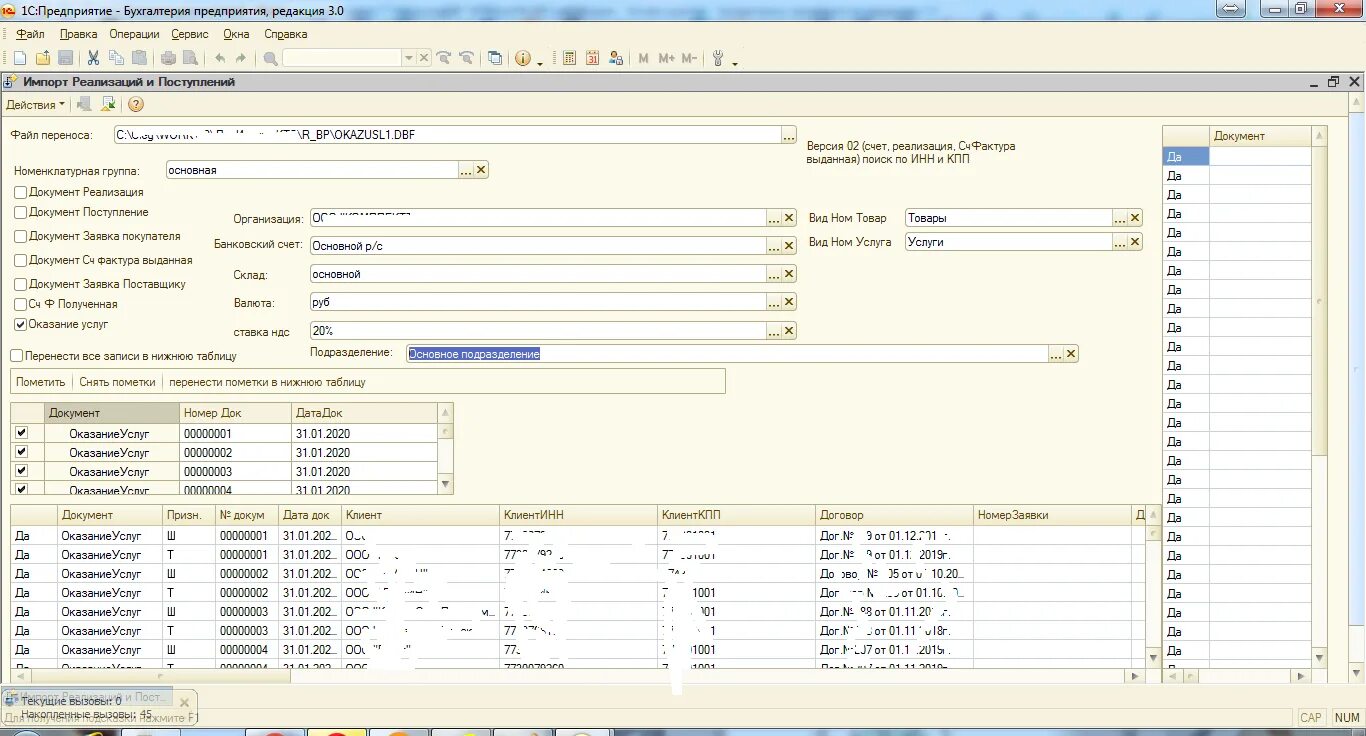Clear the toolbar search field with X
Screen dimensions: 1366x736
(424, 59)
